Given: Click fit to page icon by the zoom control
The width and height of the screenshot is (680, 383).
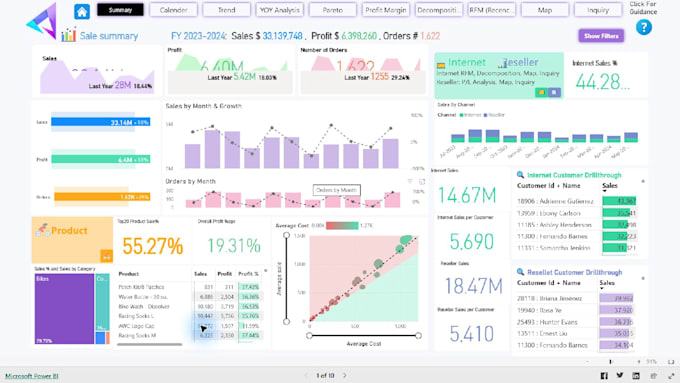Looking at the screenshot, I should point(671,362).
